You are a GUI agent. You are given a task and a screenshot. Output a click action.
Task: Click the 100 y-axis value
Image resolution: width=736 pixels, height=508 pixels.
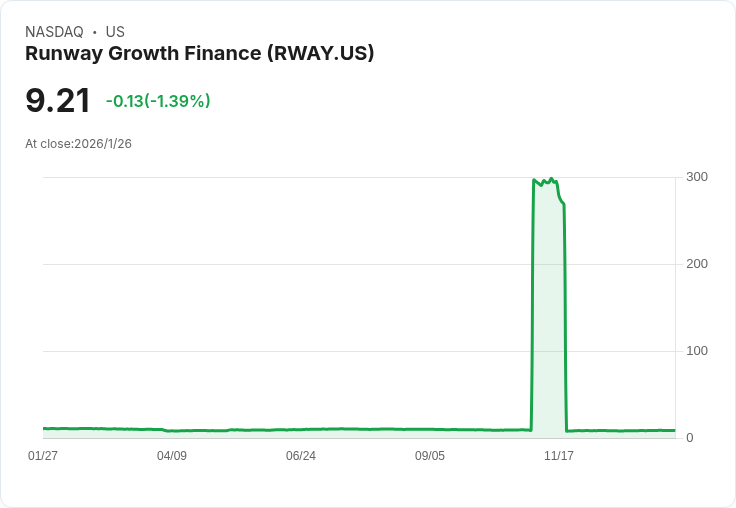(x=697, y=351)
